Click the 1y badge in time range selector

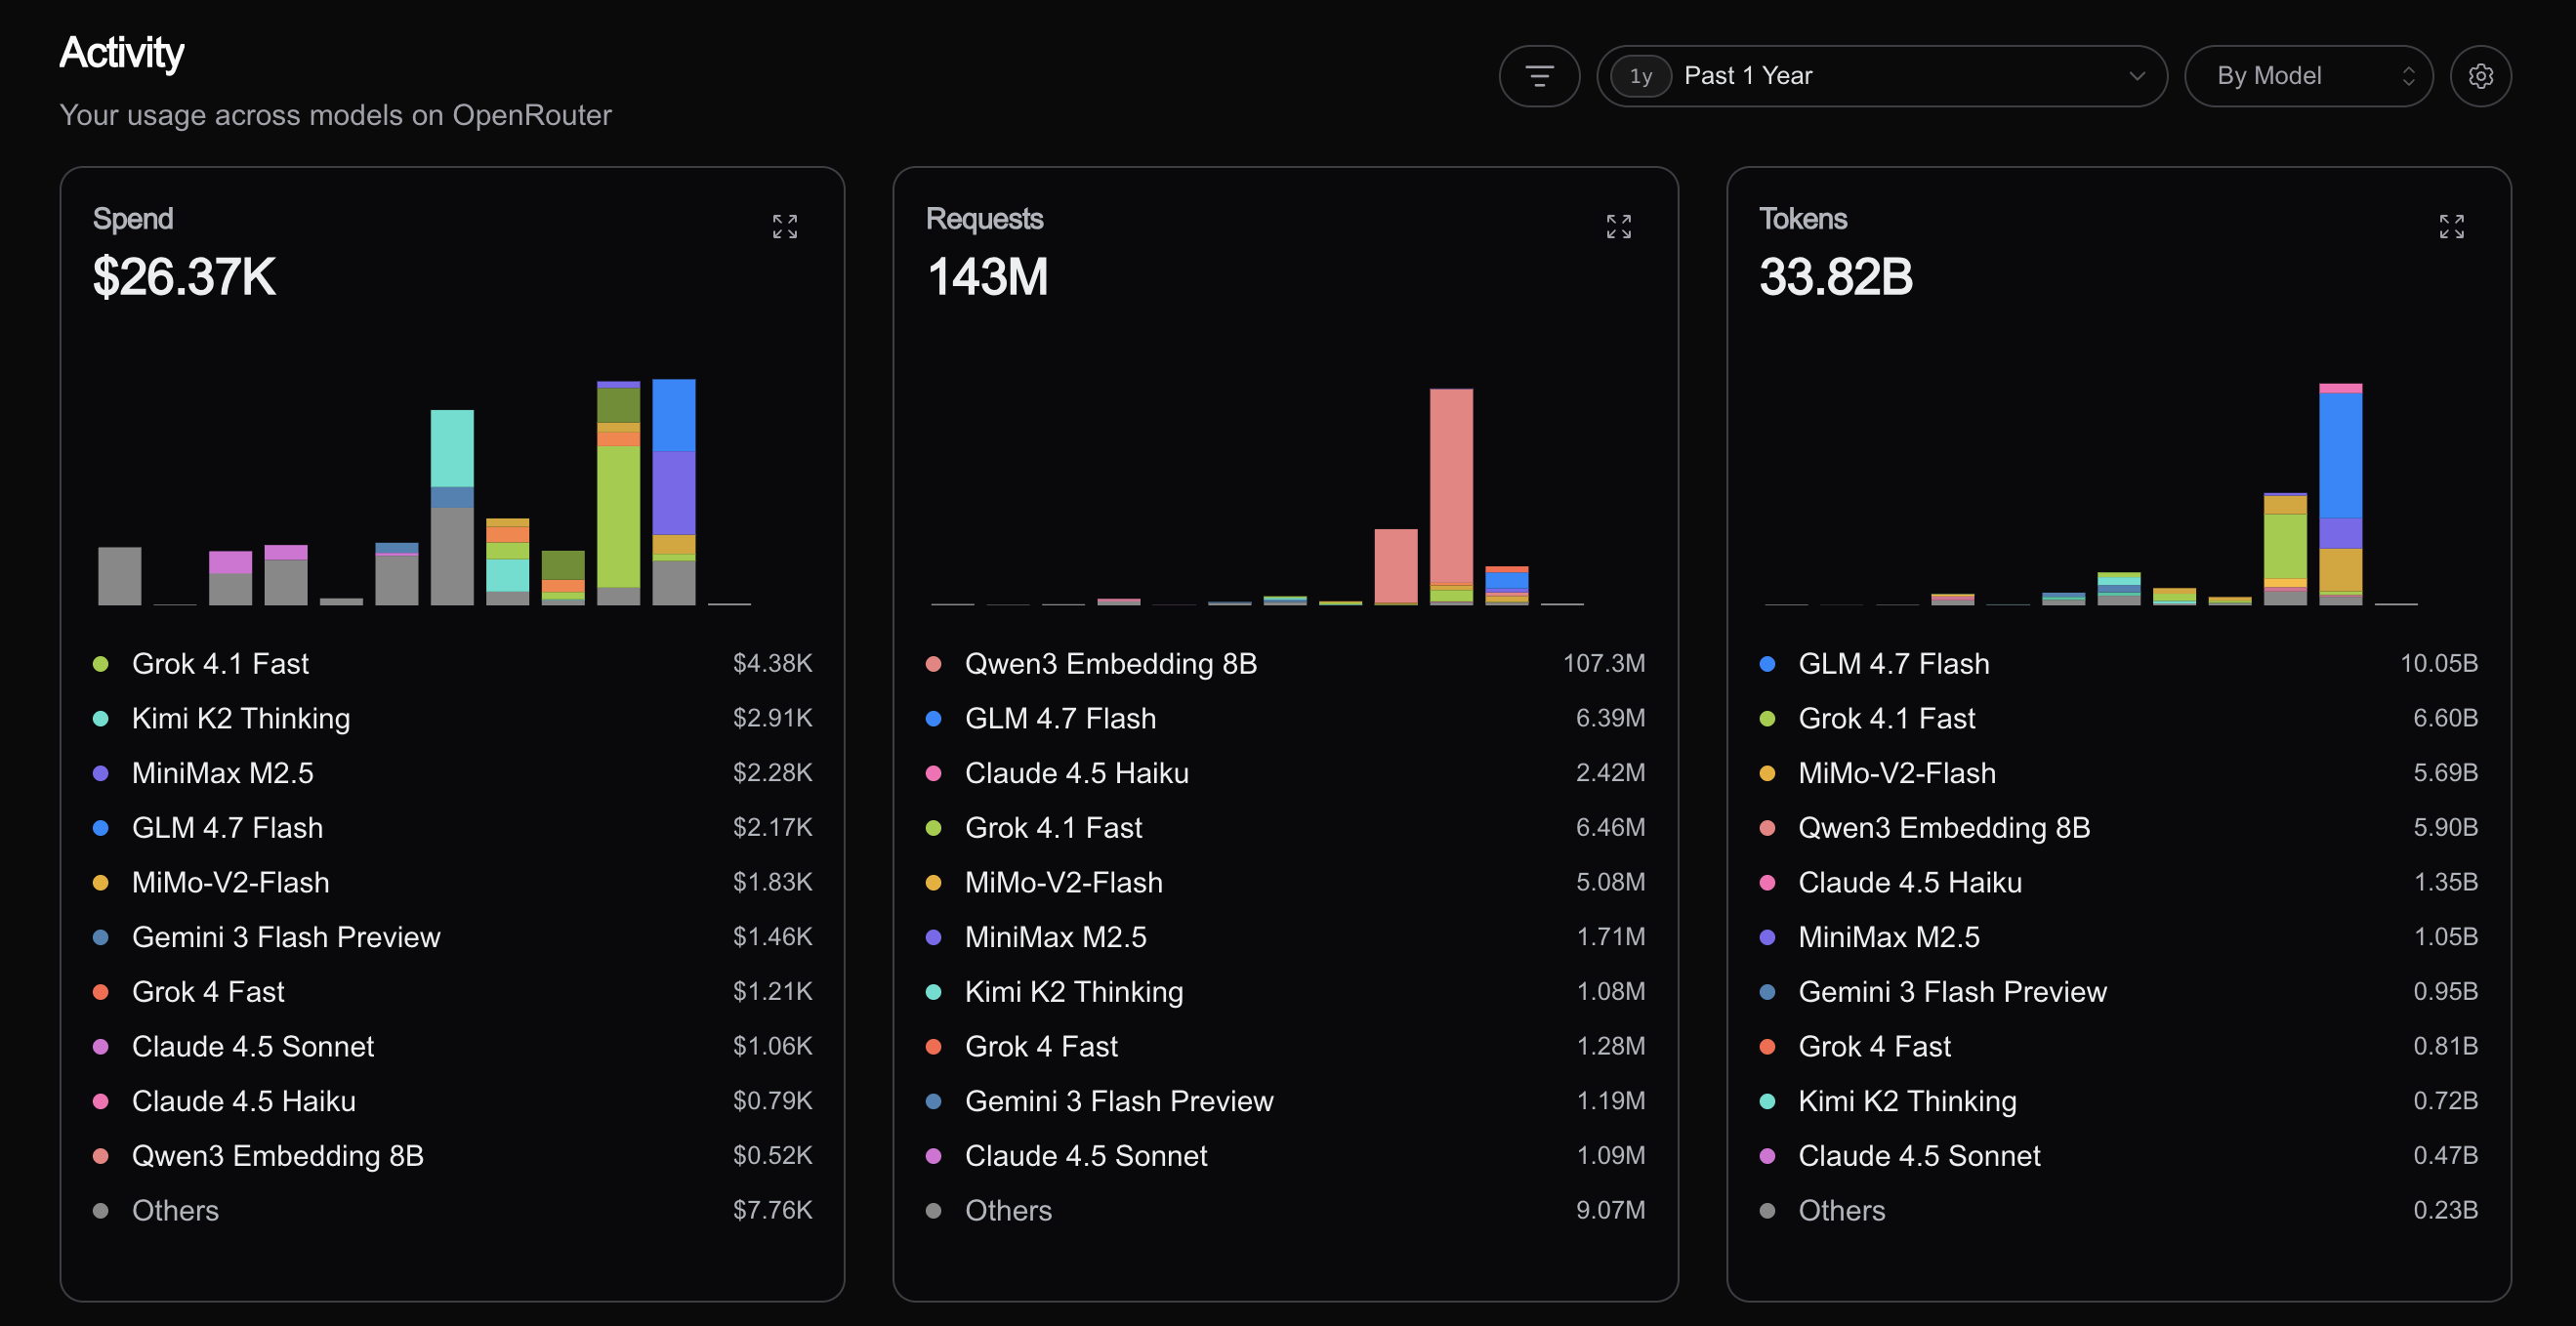point(1641,76)
